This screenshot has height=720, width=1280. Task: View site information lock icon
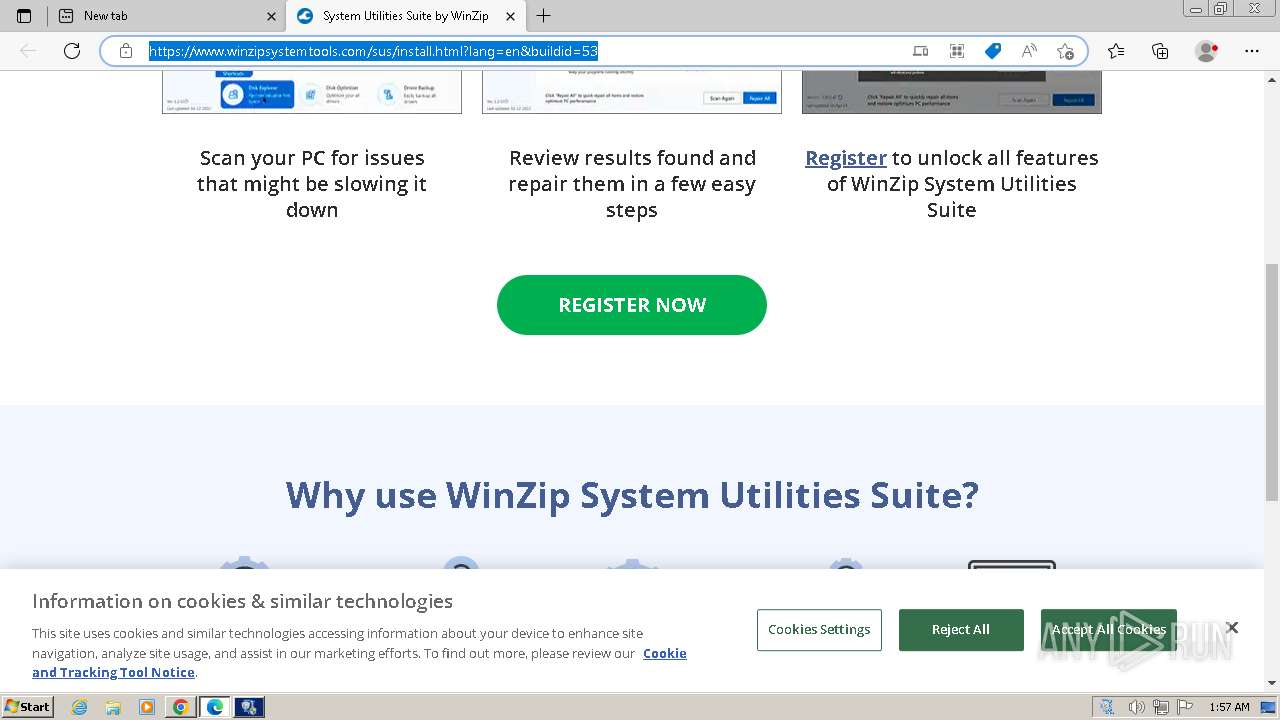click(126, 51)
